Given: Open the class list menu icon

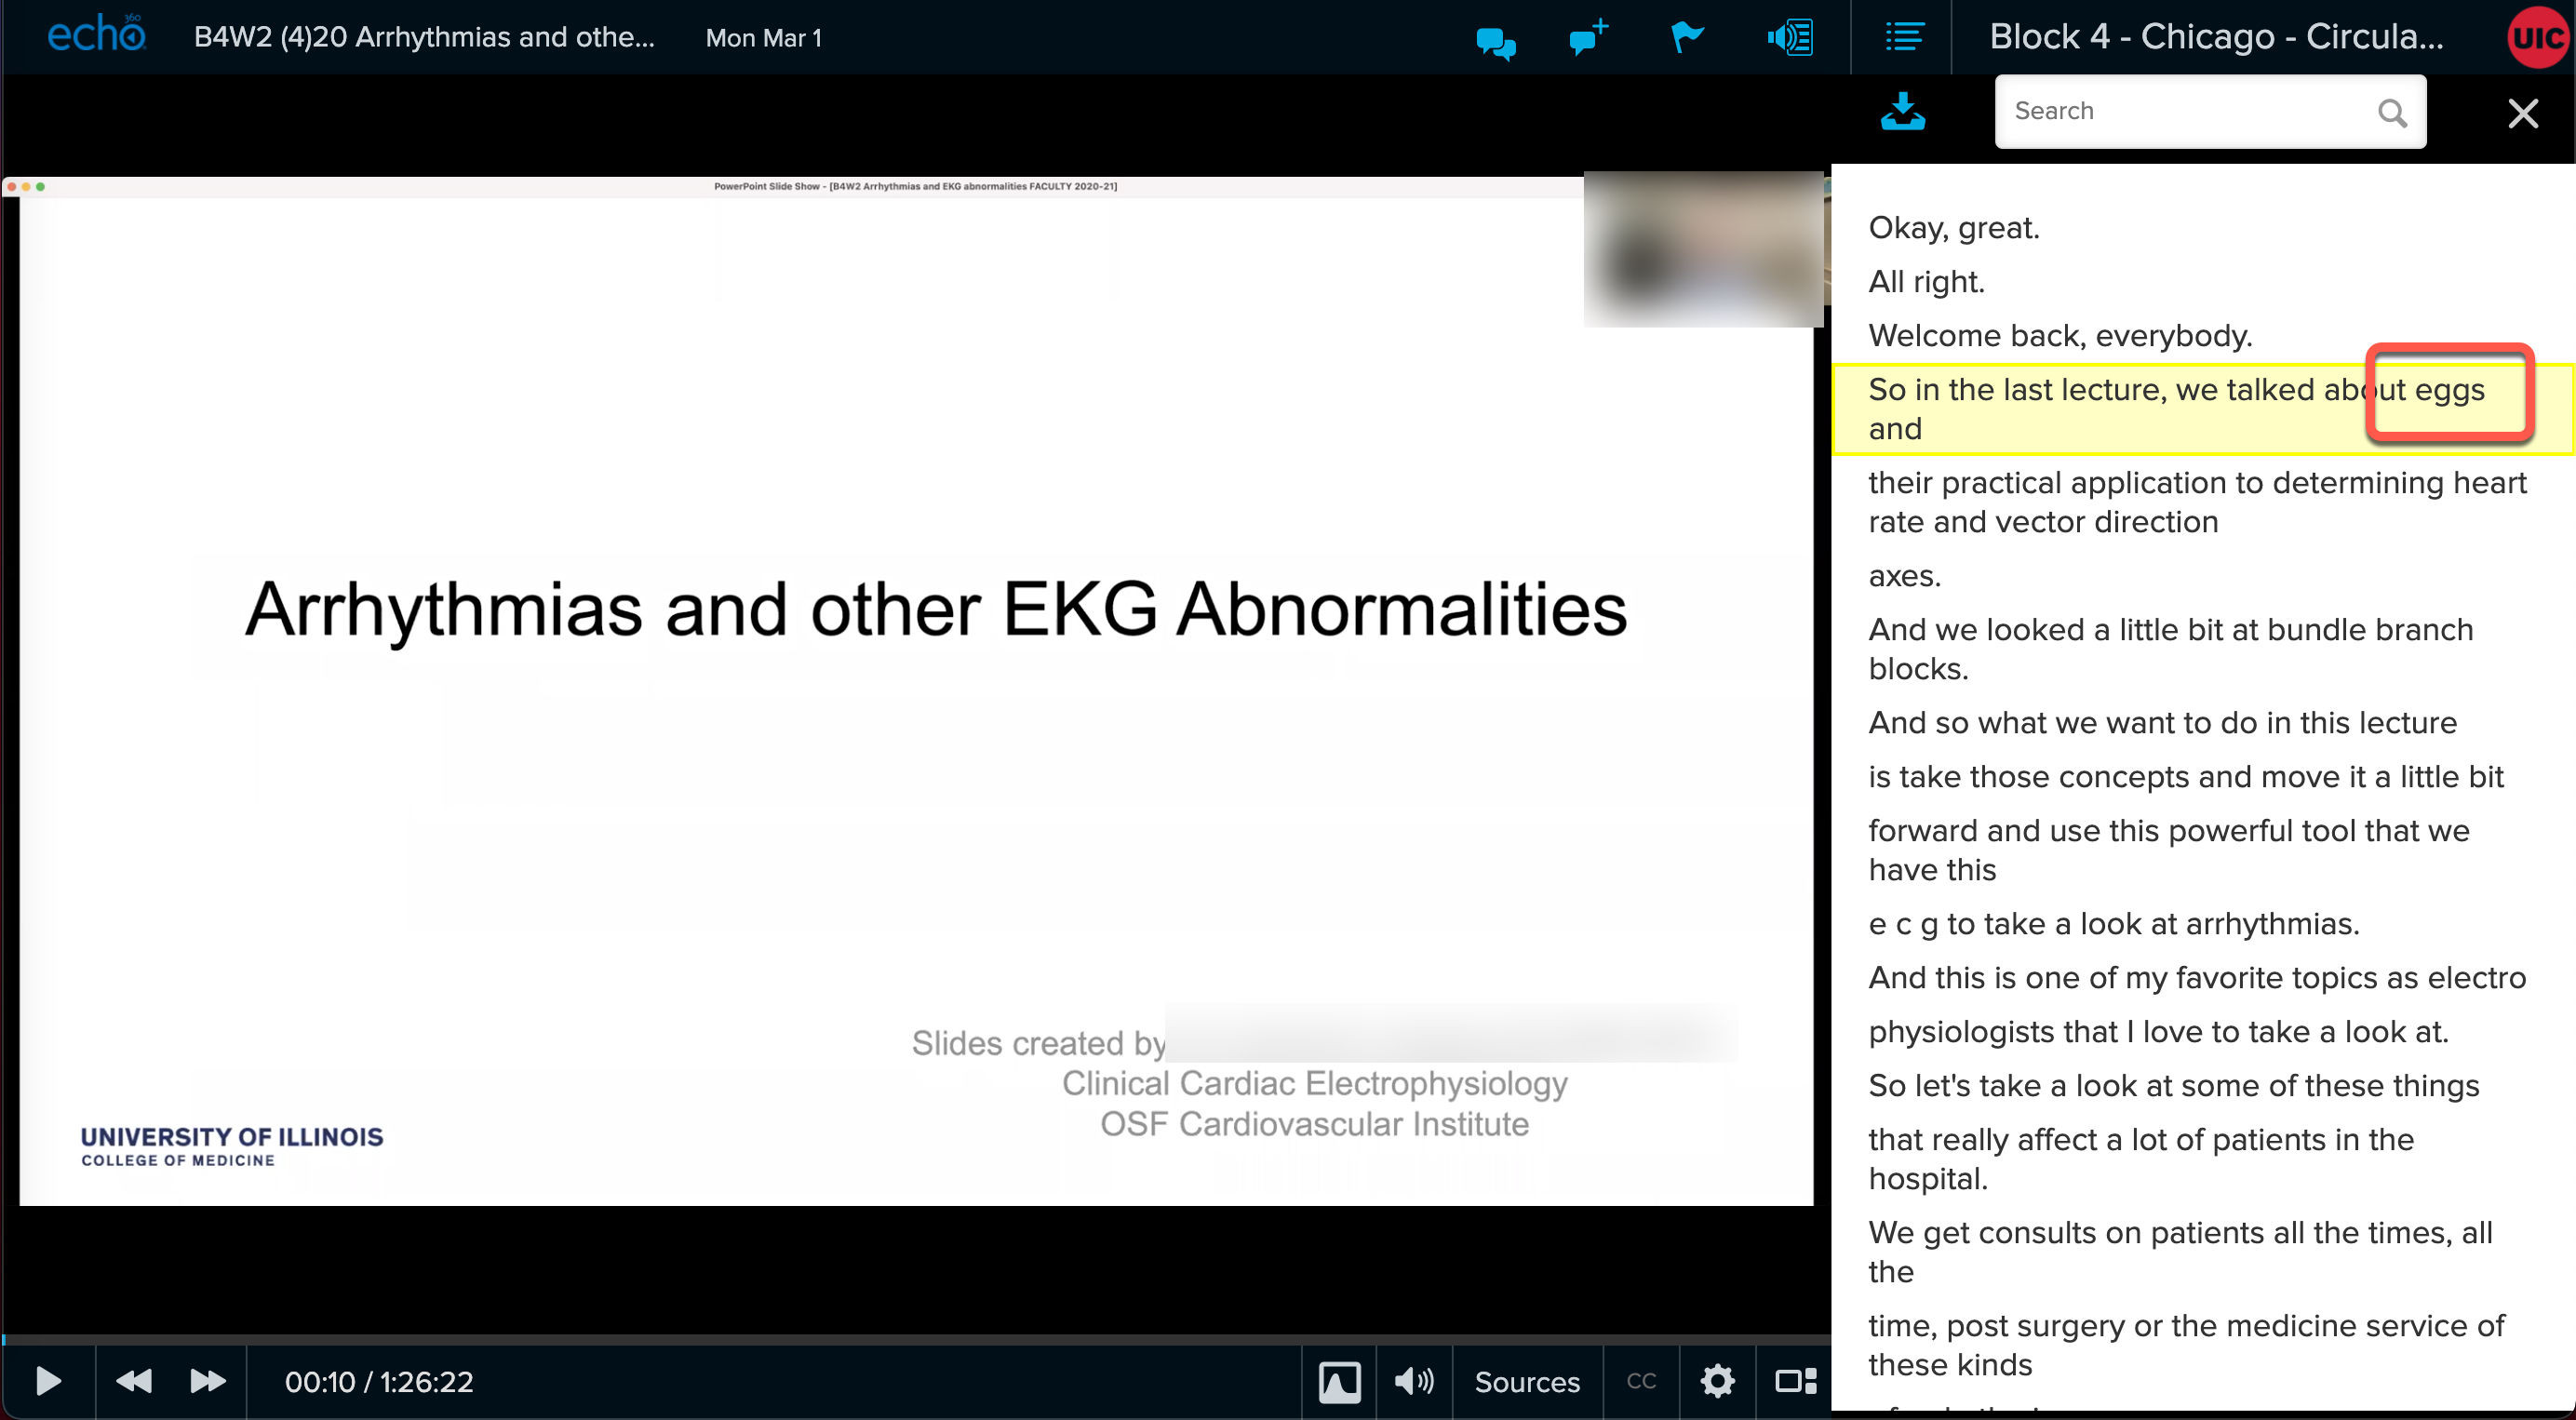Looking at the screenshot, I should coord(1903,38).
